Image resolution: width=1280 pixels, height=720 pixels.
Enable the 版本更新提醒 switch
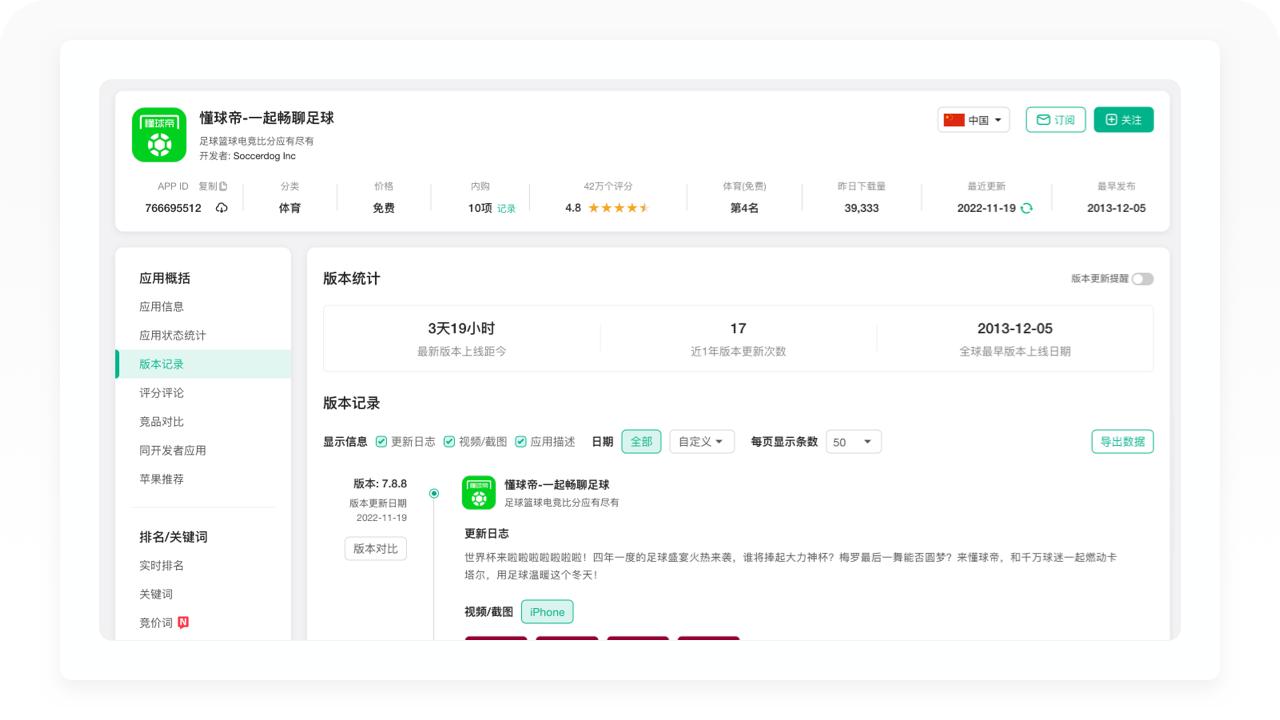tap(1140, 278)
